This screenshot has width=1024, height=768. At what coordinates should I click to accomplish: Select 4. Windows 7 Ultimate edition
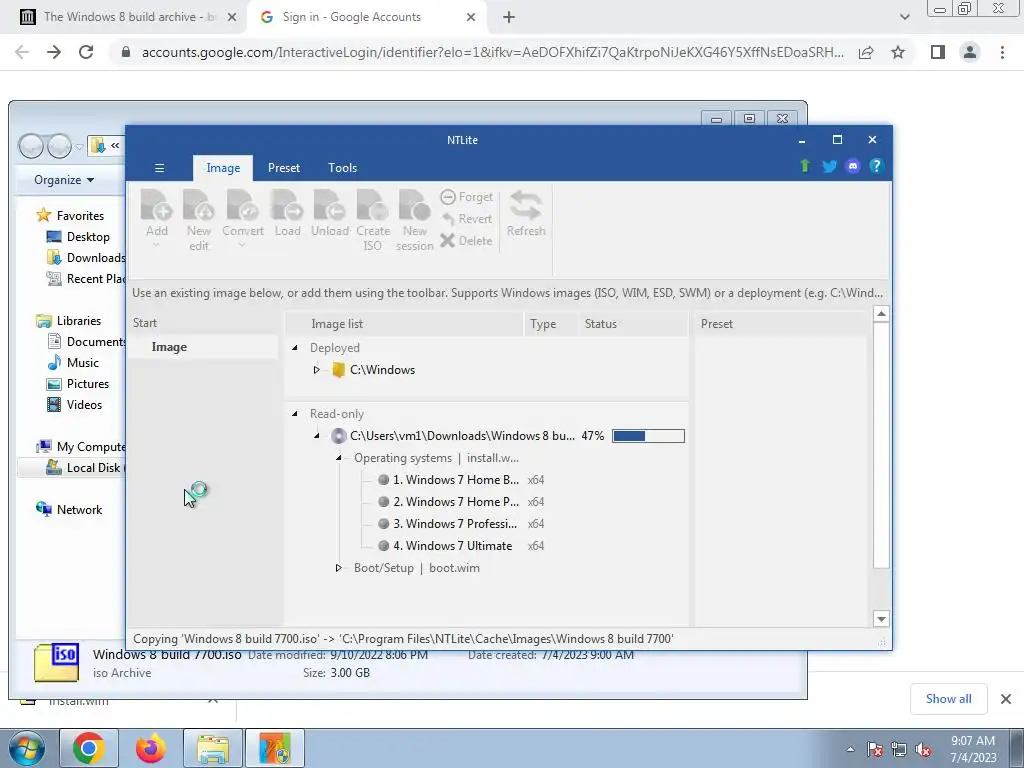(452, 546)
